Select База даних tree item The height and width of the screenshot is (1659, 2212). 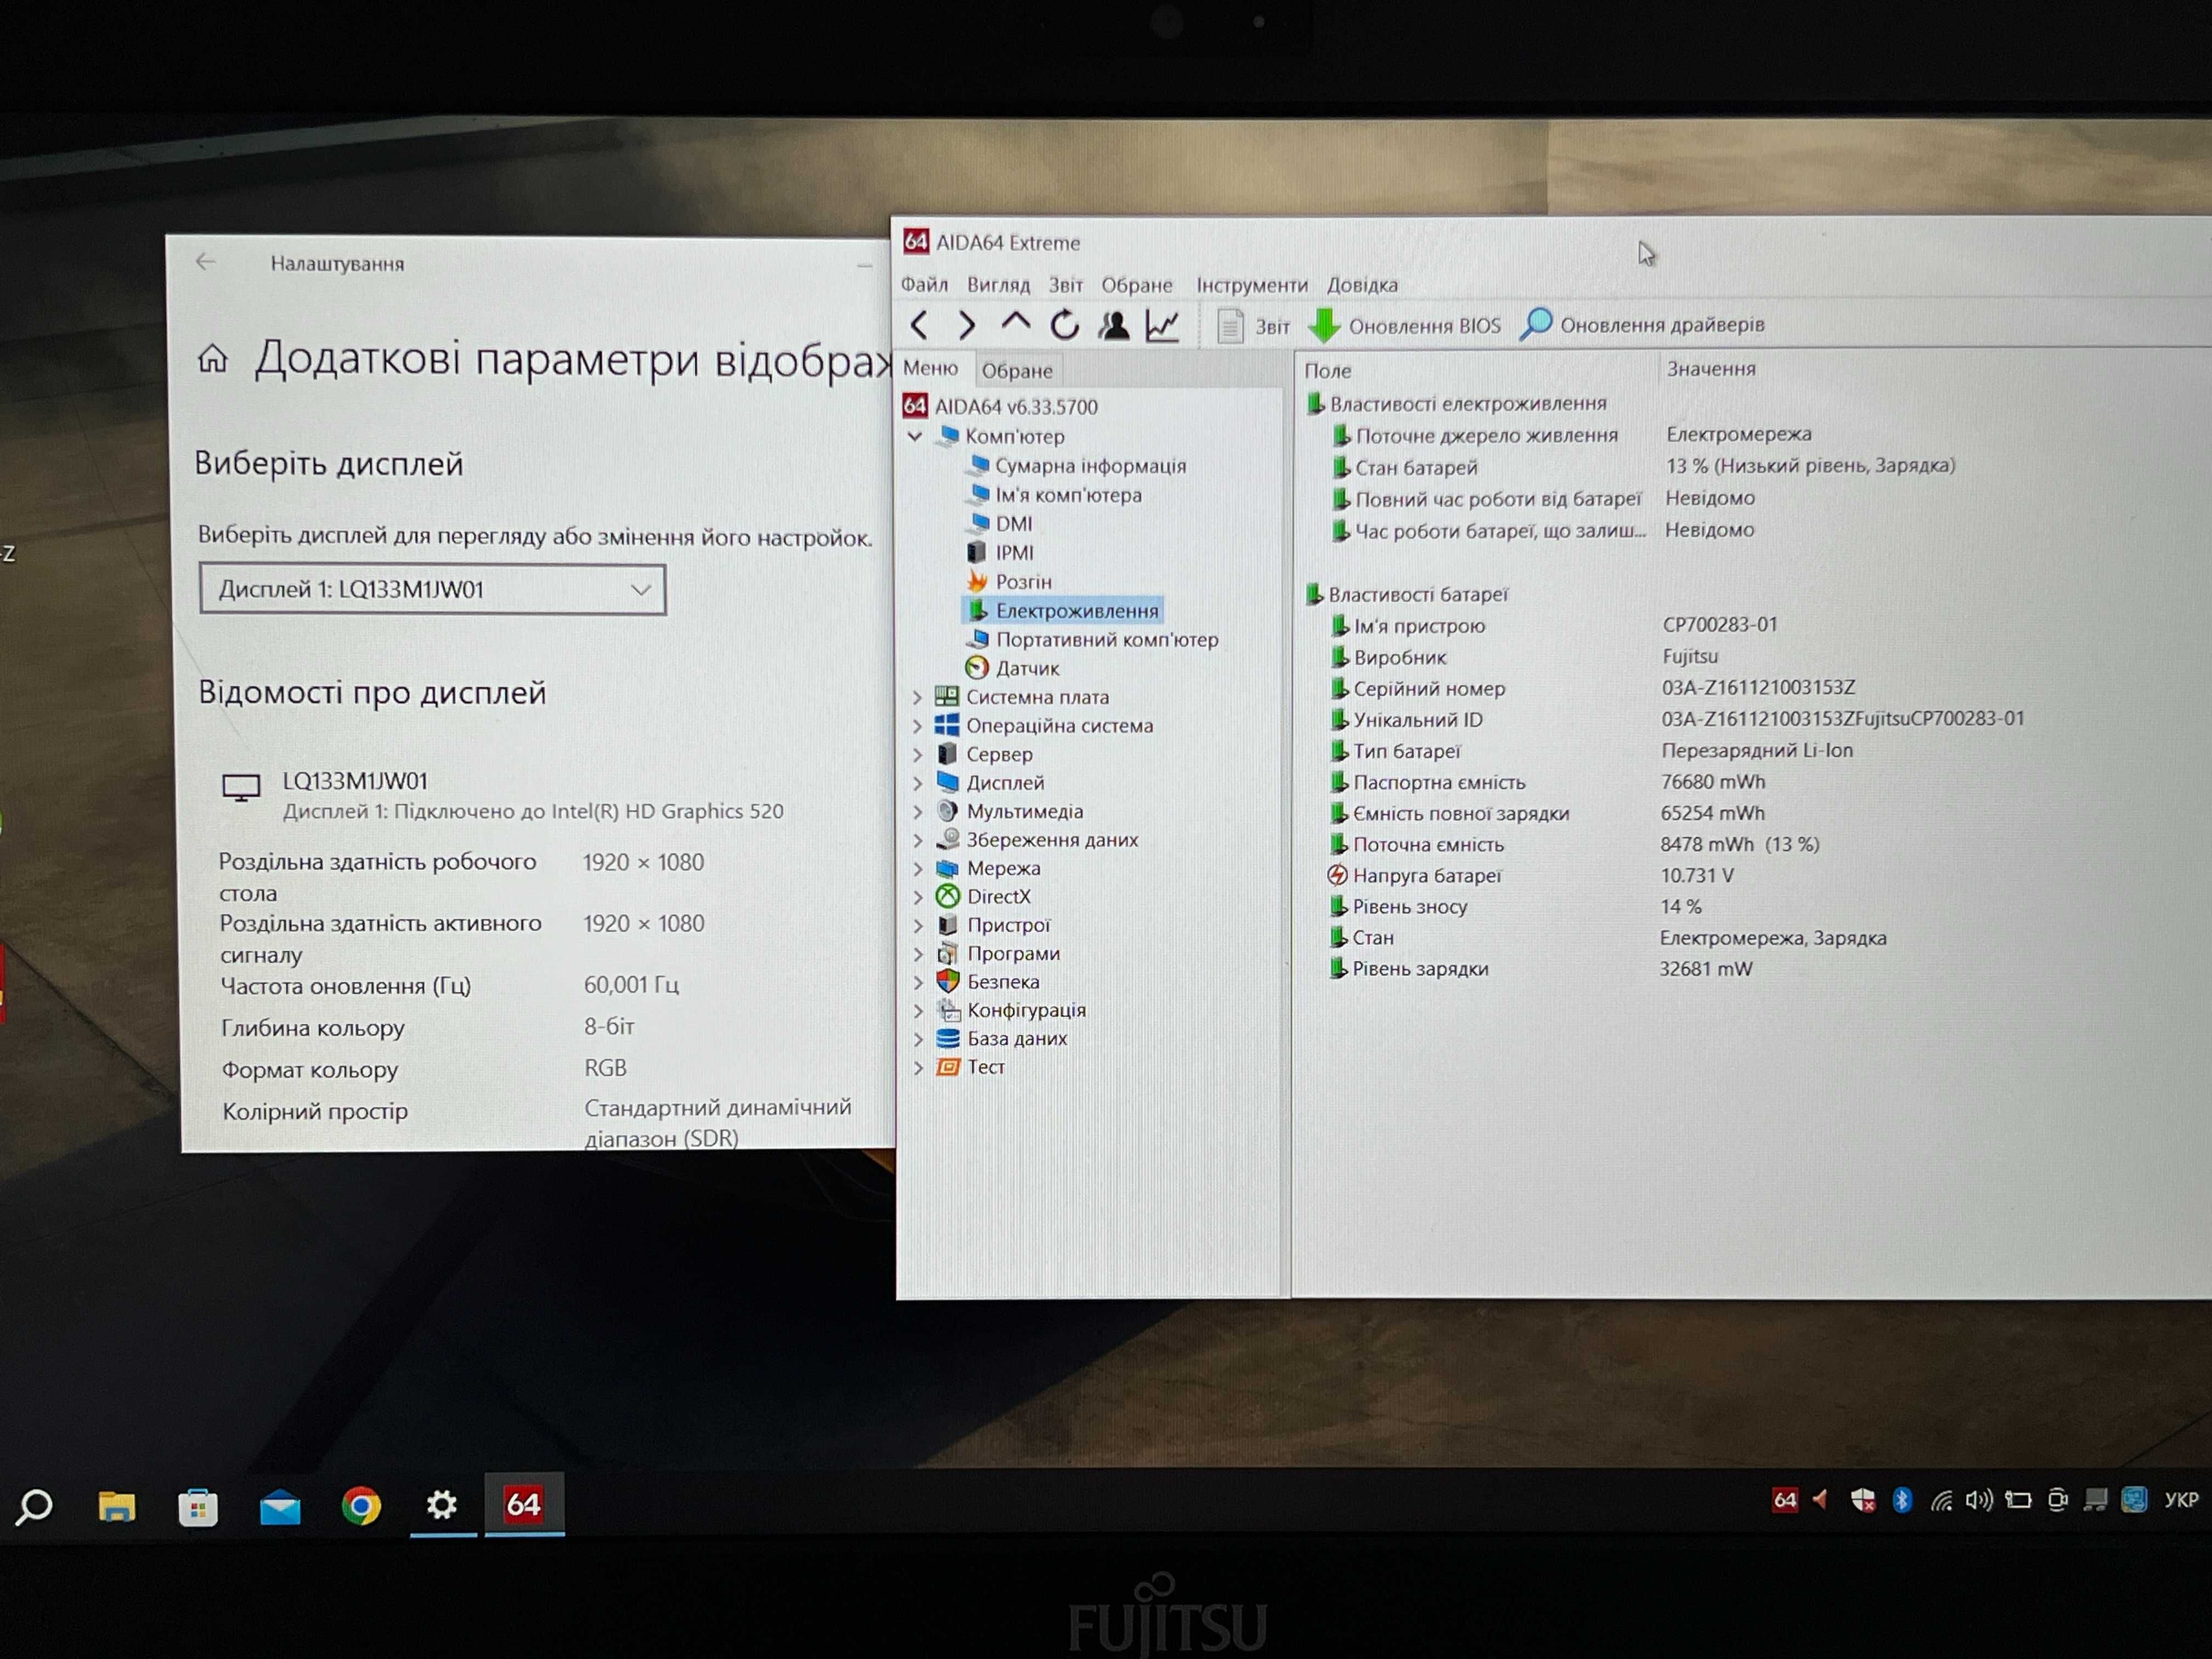1001,1038
